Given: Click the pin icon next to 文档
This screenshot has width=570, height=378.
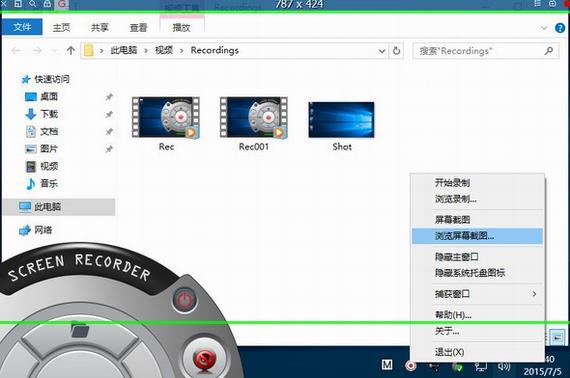Looking at the screenshot, I should [109, 132].
